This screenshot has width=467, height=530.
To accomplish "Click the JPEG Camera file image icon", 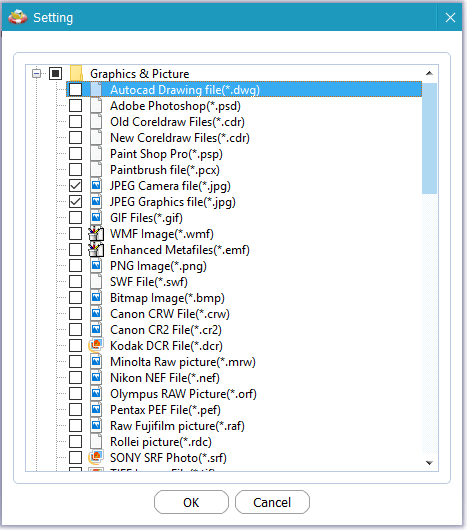I will [96, 186].
